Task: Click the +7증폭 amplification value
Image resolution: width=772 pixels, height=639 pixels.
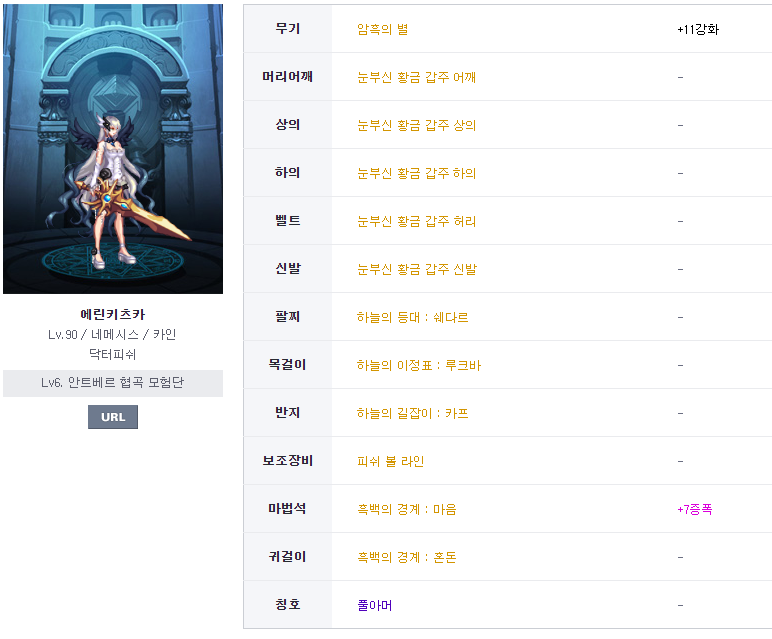Action: coord(695,509)
